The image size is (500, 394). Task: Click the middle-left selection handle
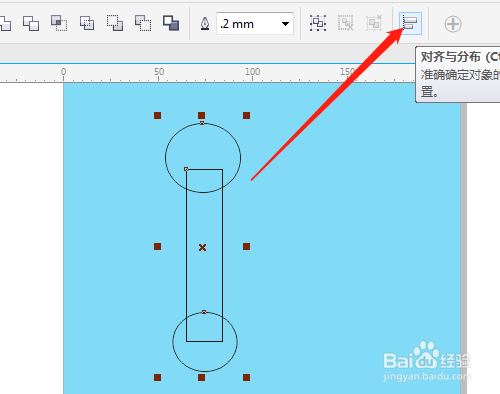click(158, 246)
